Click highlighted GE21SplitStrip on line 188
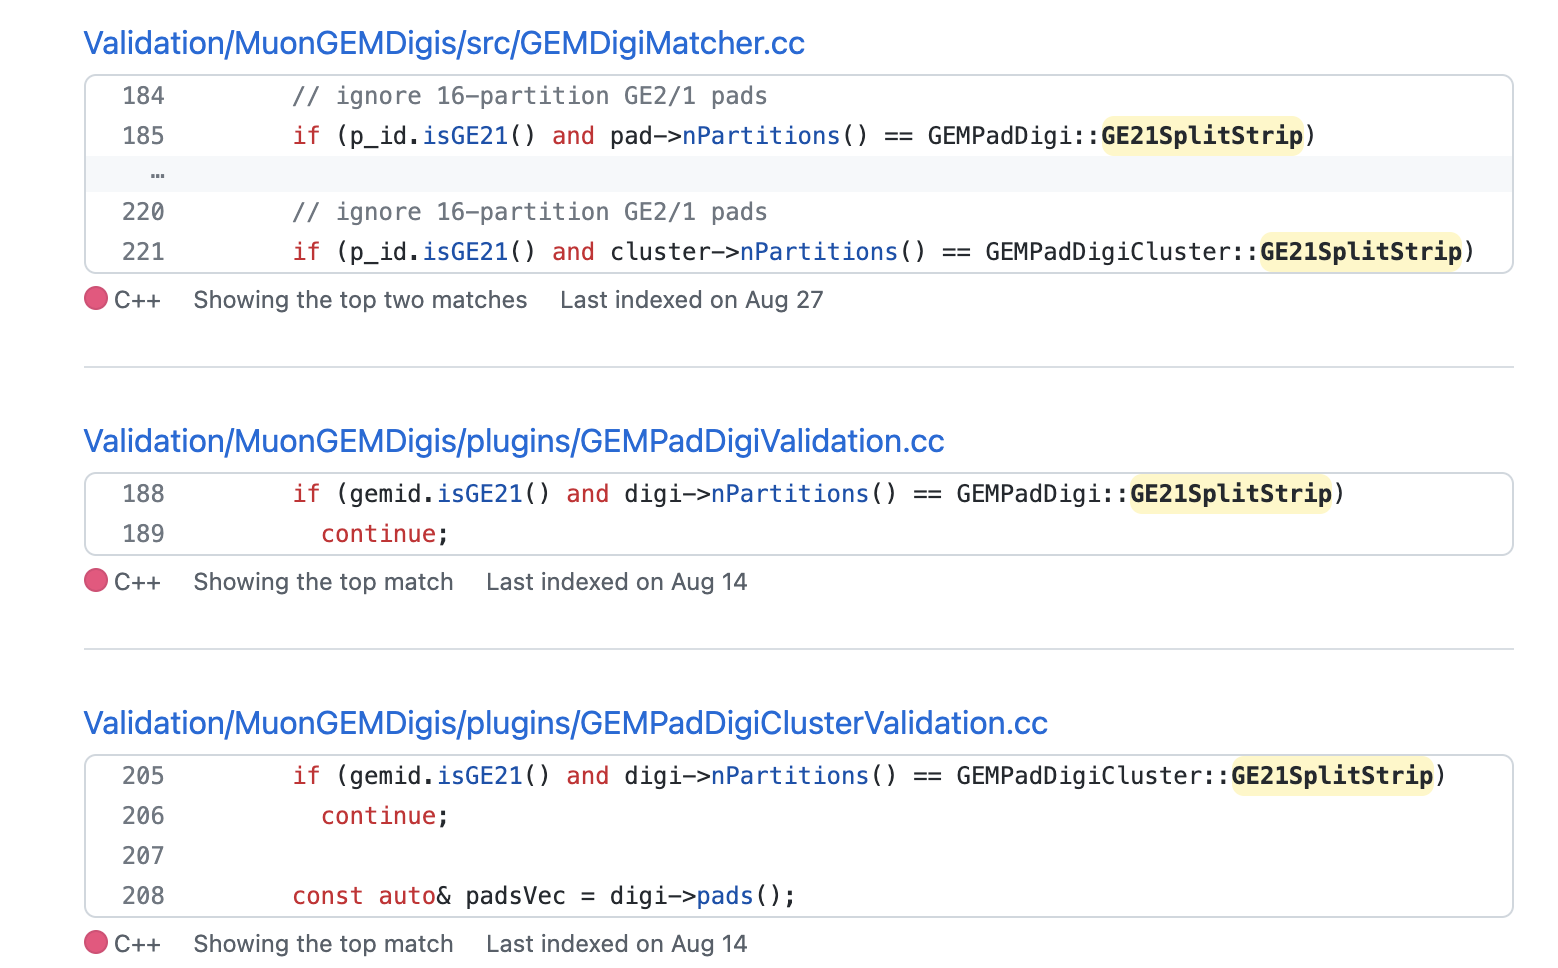The width and height of the screenshot is (1558, 968). pyautogui.click(x=1231, y=494)
